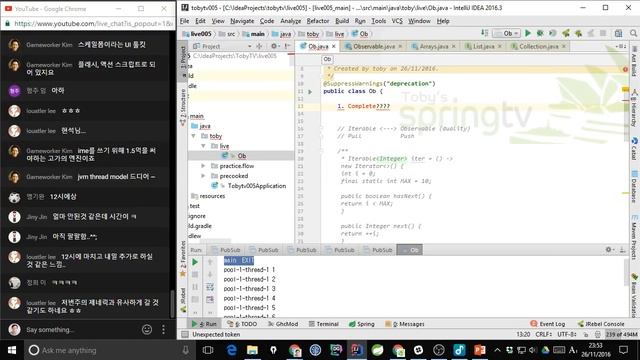
Task: Open the VCS menu
Action: (397, 21)
